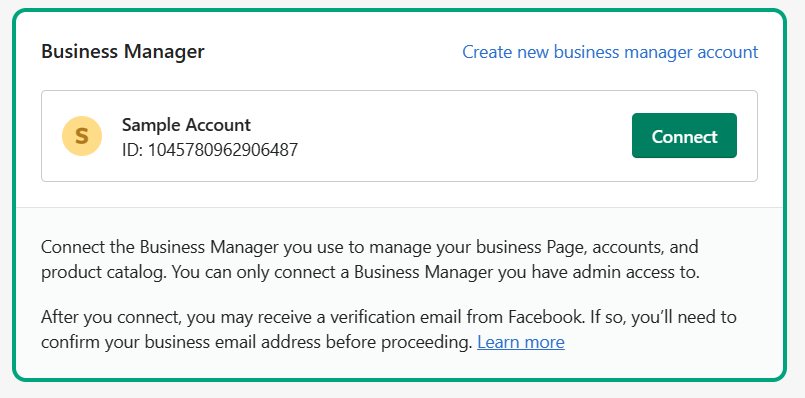This screenshot has height=398, width=805.
Task: Click the green Connect button
Action: click(684, 136)
